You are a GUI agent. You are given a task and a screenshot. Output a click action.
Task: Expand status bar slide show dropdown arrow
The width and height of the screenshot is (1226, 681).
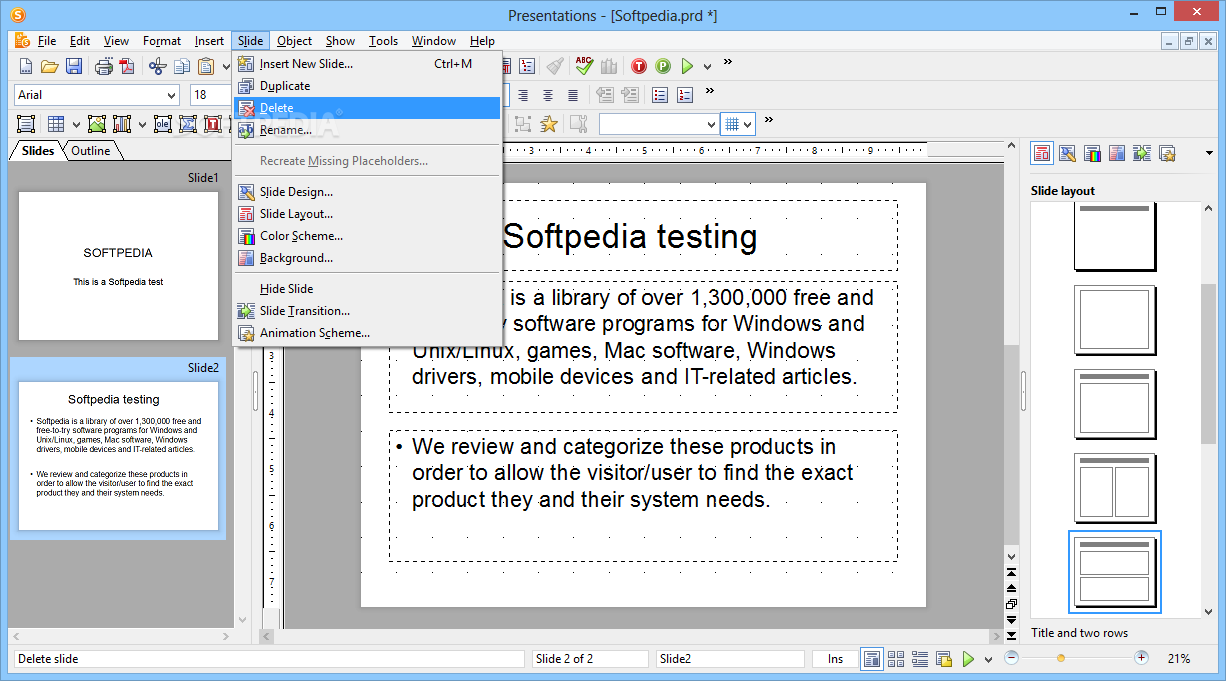click(x=989, y=660)
